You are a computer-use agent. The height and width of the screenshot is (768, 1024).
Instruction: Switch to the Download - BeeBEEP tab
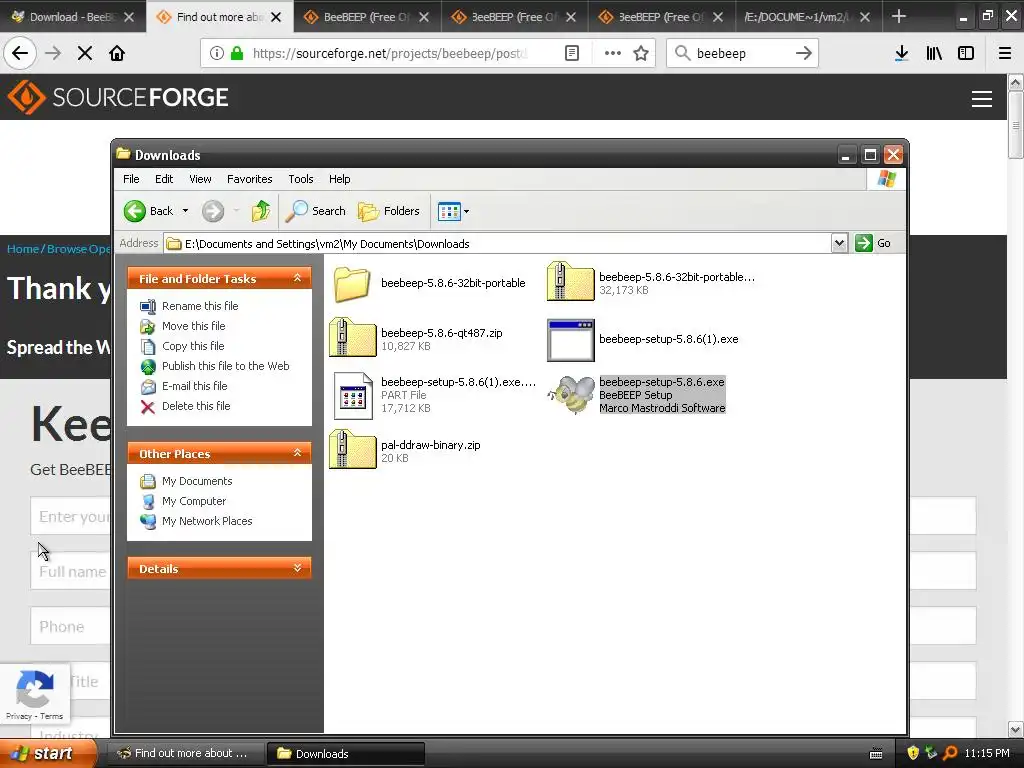[65, 17]
